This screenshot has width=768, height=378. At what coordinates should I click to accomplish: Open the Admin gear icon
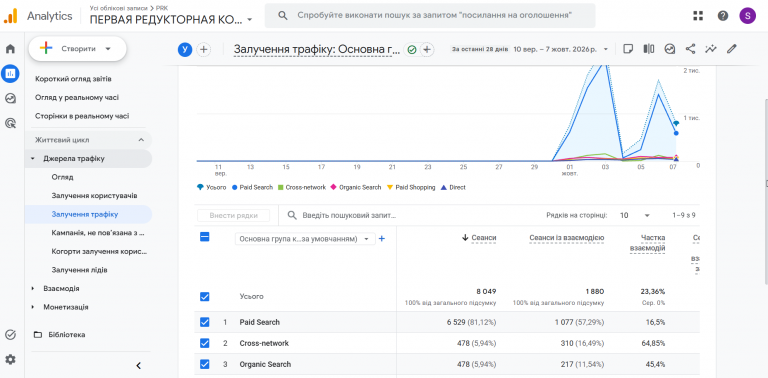10,359
